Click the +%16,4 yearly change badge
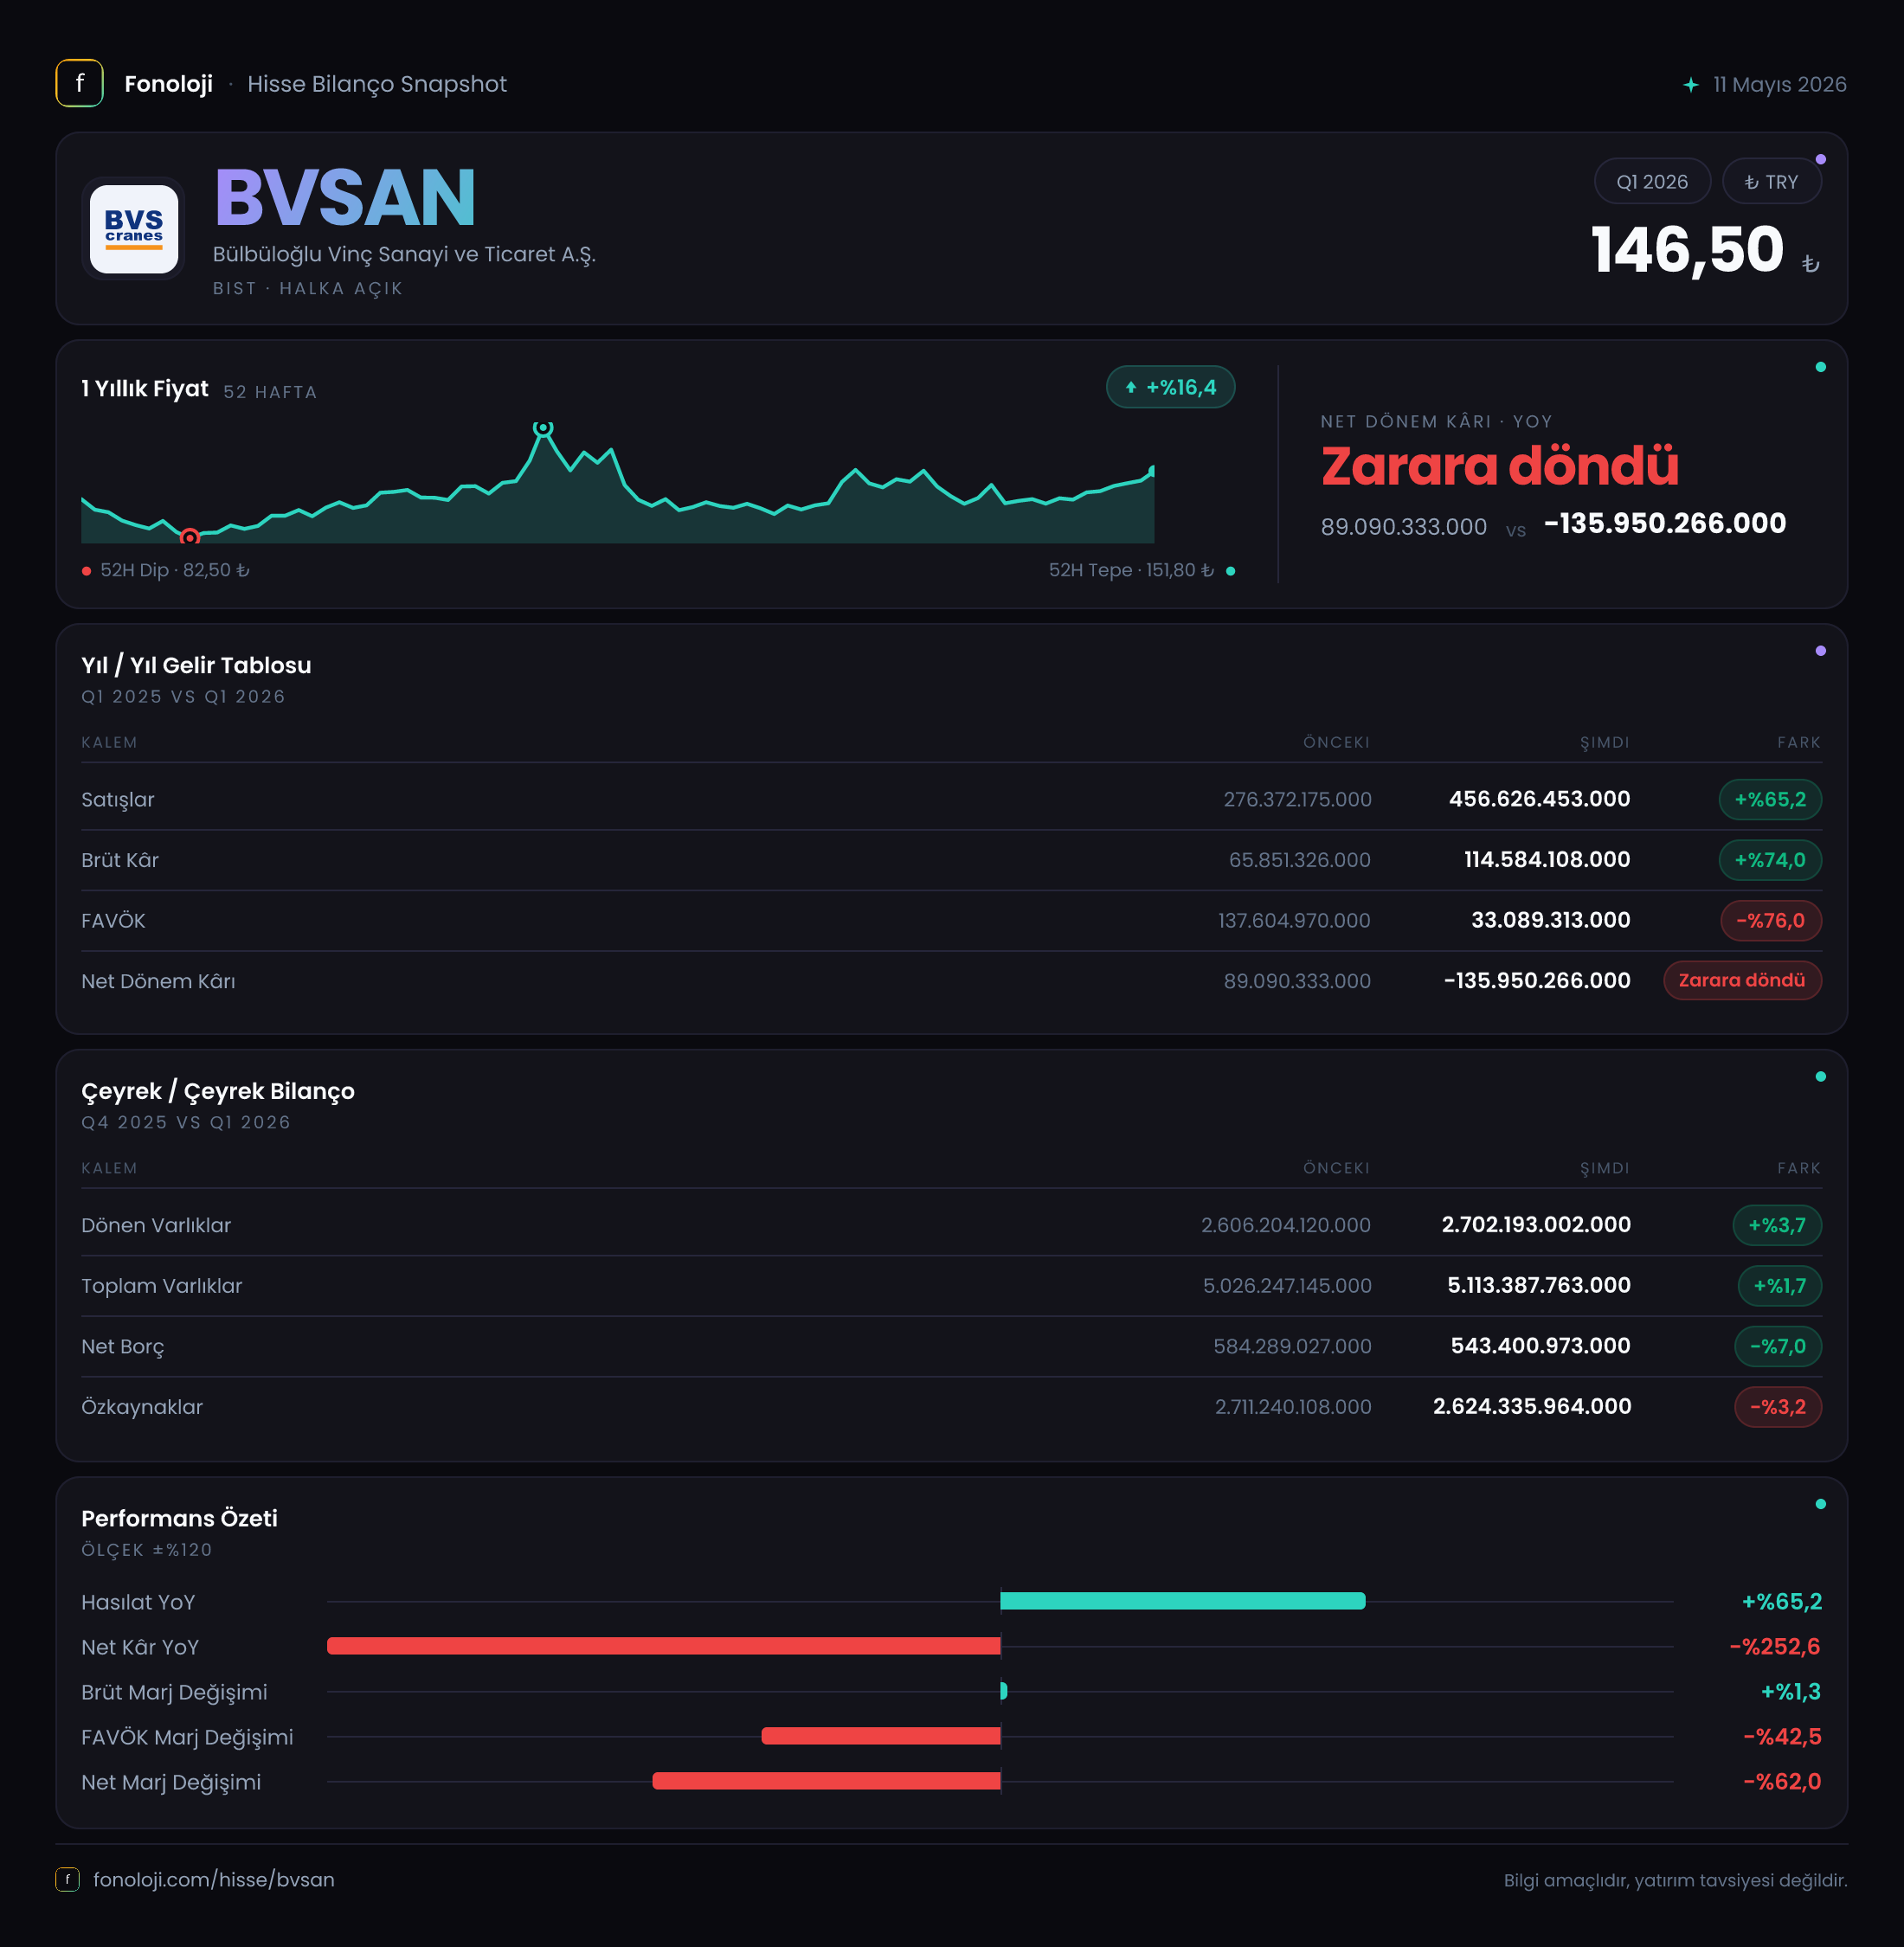This screenshot has height=1947, width=1904. tap(1170, 387)
